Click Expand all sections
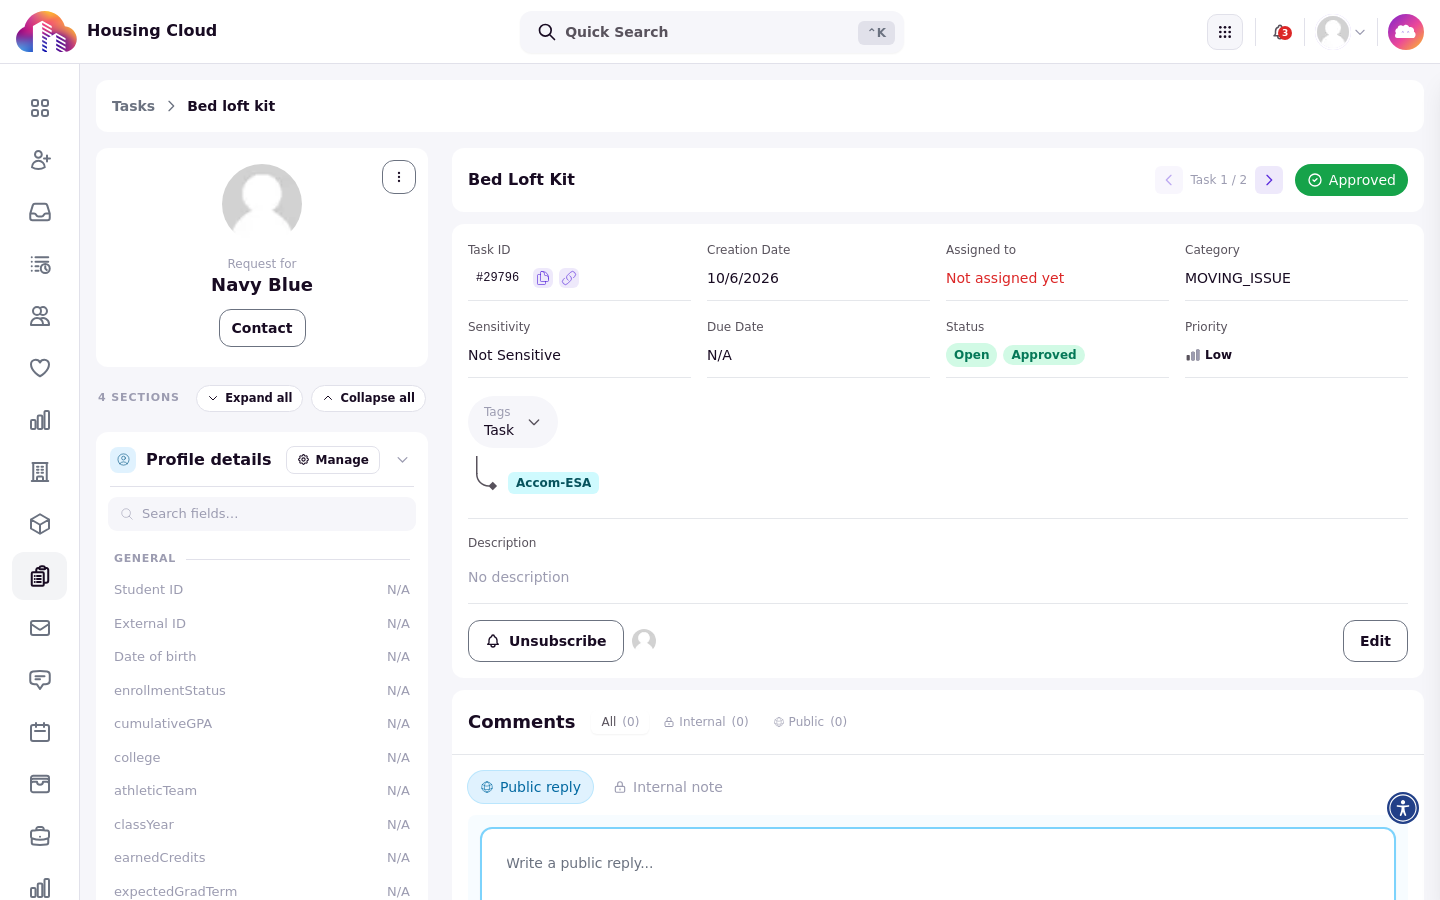Viewport: 1440px width, 900px height. 250,398
